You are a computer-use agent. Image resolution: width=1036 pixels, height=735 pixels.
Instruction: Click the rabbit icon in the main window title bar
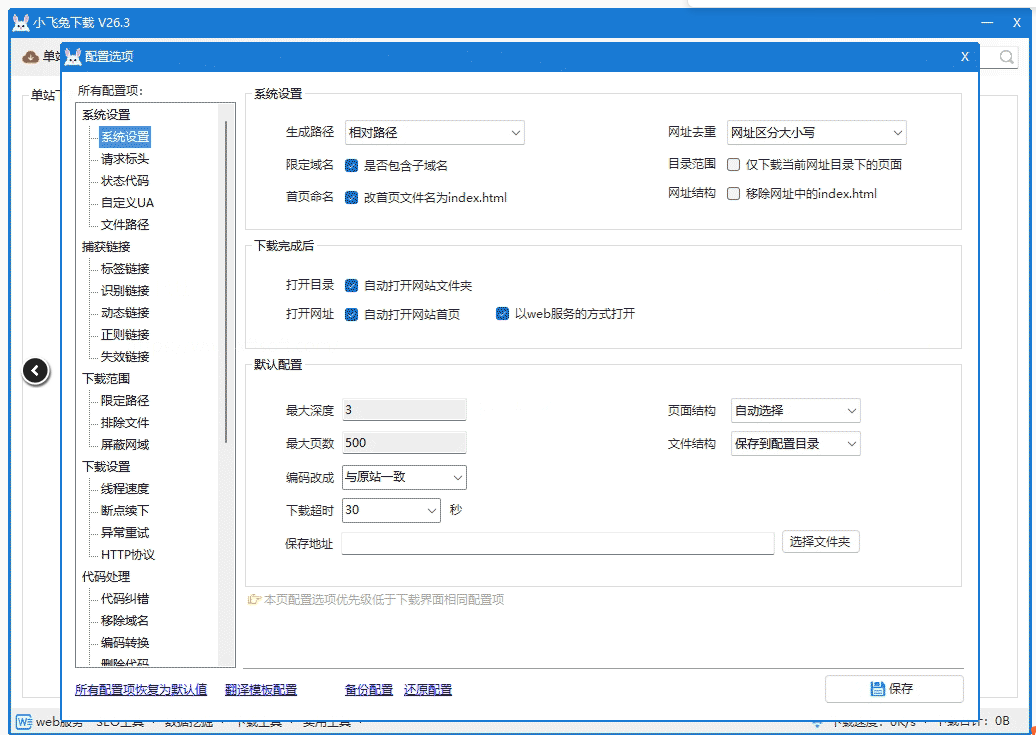pos(19,22)
